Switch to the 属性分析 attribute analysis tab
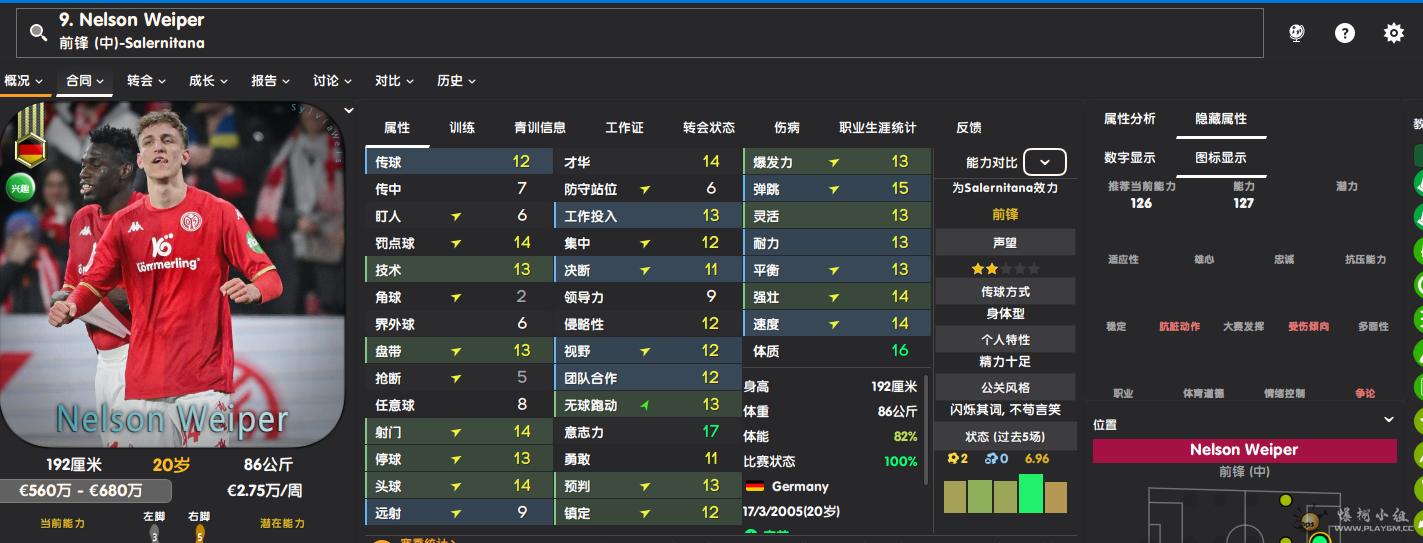The width and height of the screenshot is (1423, 543). [x=1129, y=119]
